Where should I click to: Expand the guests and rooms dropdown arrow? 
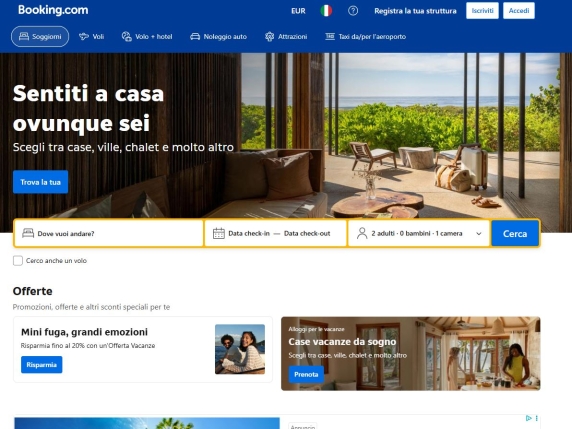tap(479, 233)
